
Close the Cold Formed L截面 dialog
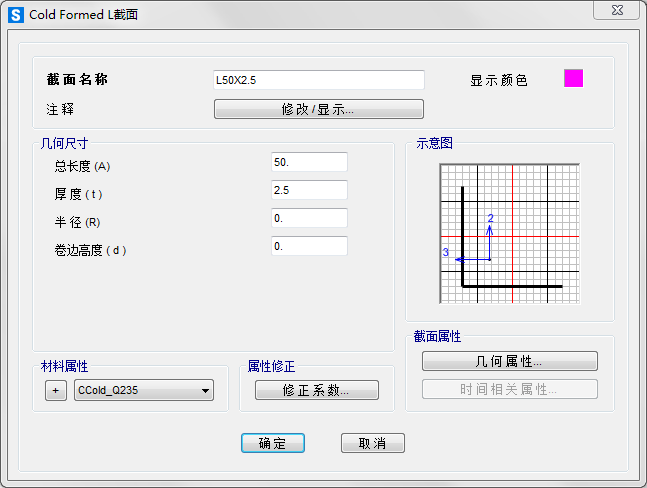click(616, 9)
